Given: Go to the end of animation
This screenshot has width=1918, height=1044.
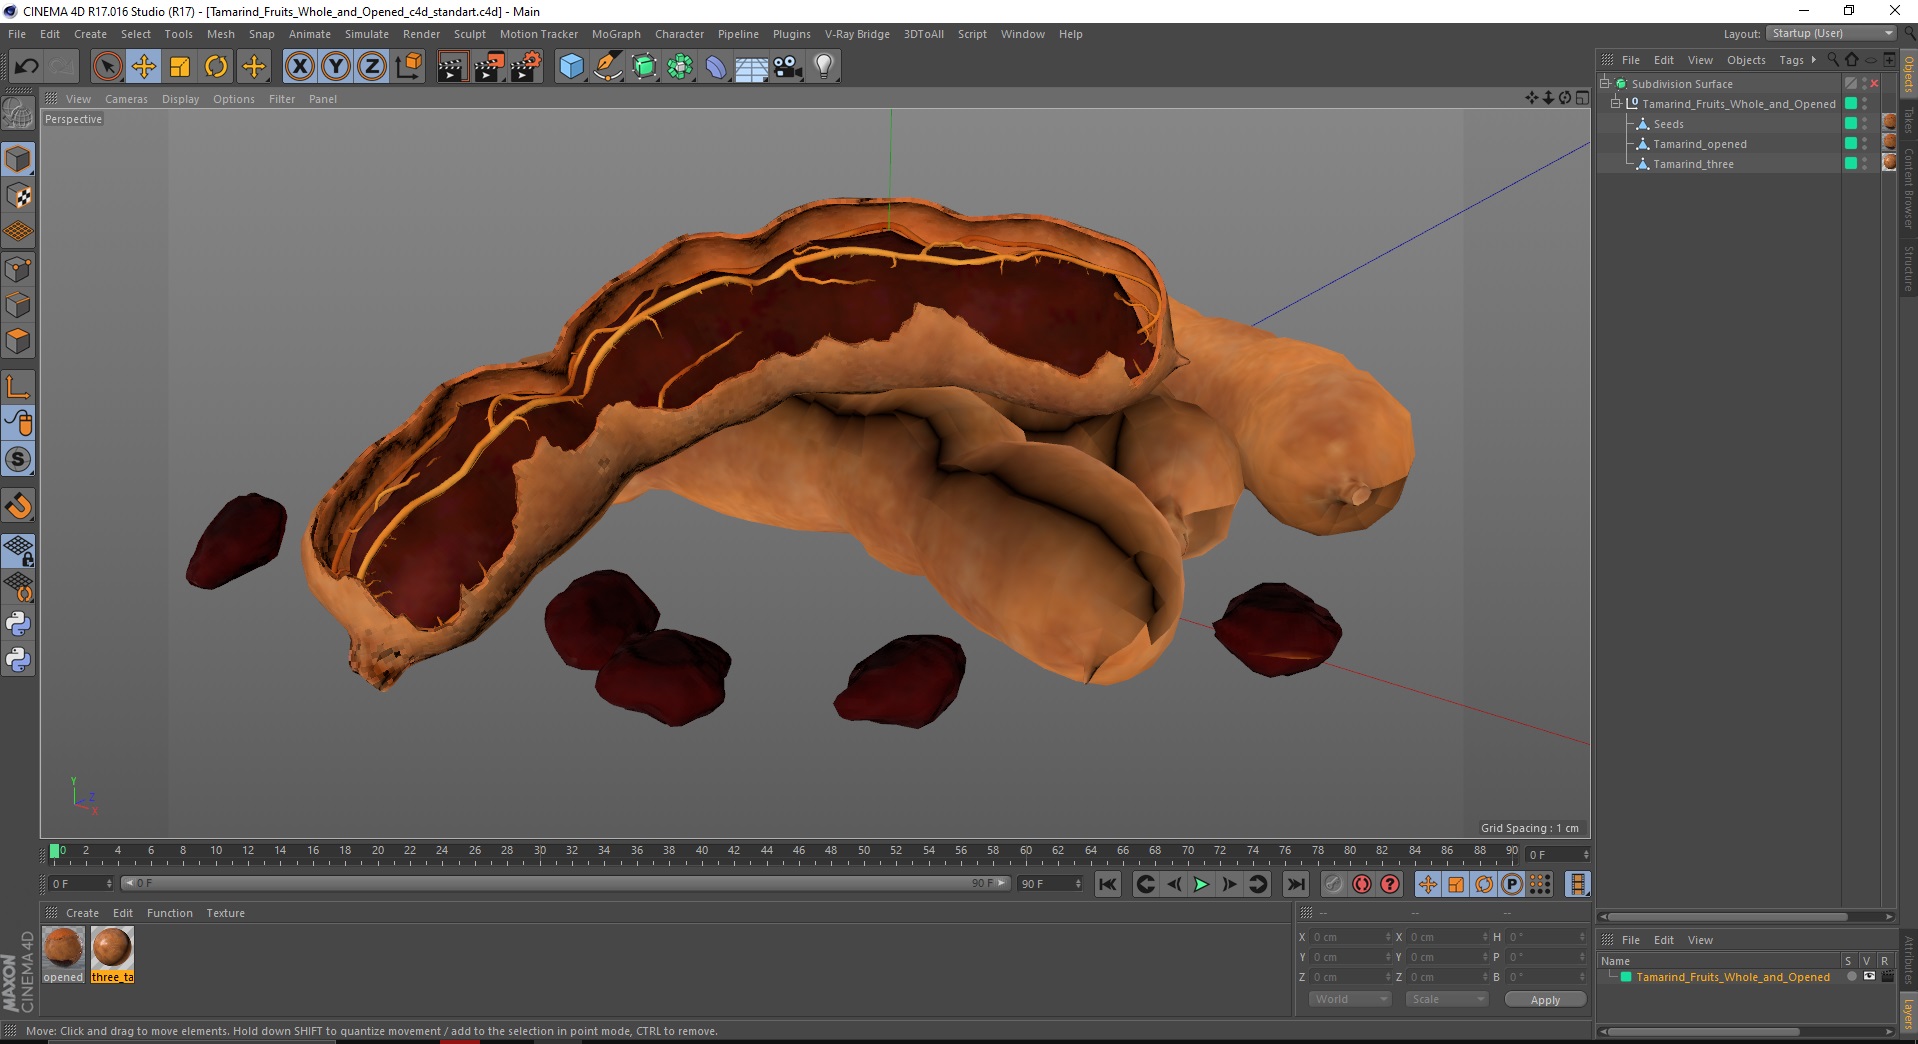Looking at the screenshot, I should pos(1295,884).
